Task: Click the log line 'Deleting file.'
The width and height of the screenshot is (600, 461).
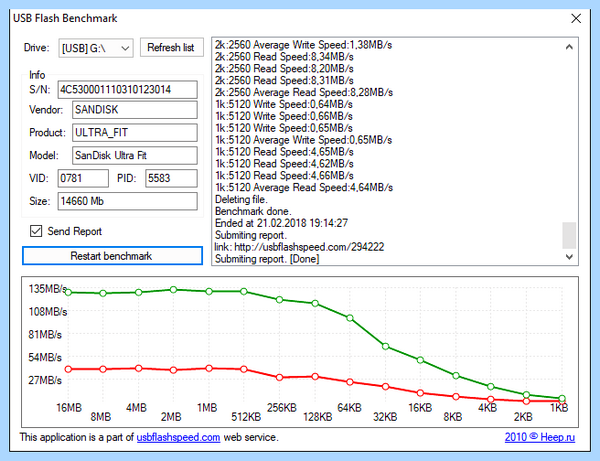Action: click(241, 199)
